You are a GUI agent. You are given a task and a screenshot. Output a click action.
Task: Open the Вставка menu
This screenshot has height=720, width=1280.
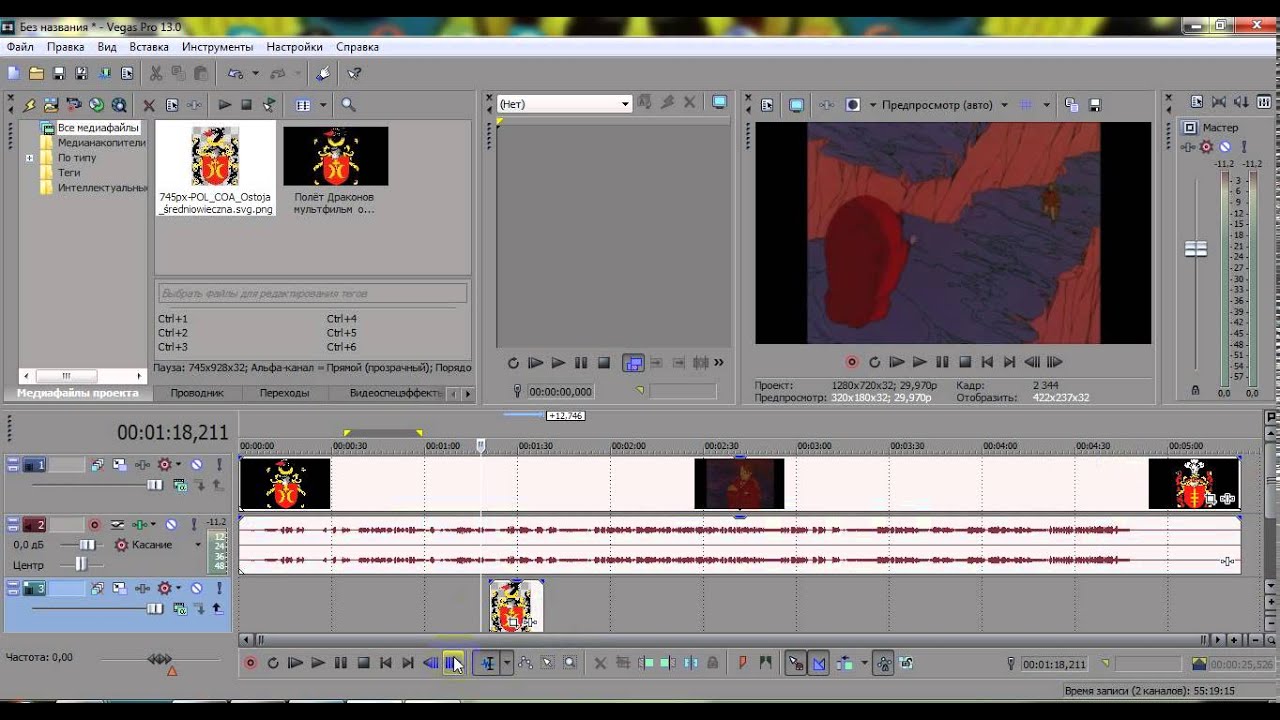pos(149,47)
